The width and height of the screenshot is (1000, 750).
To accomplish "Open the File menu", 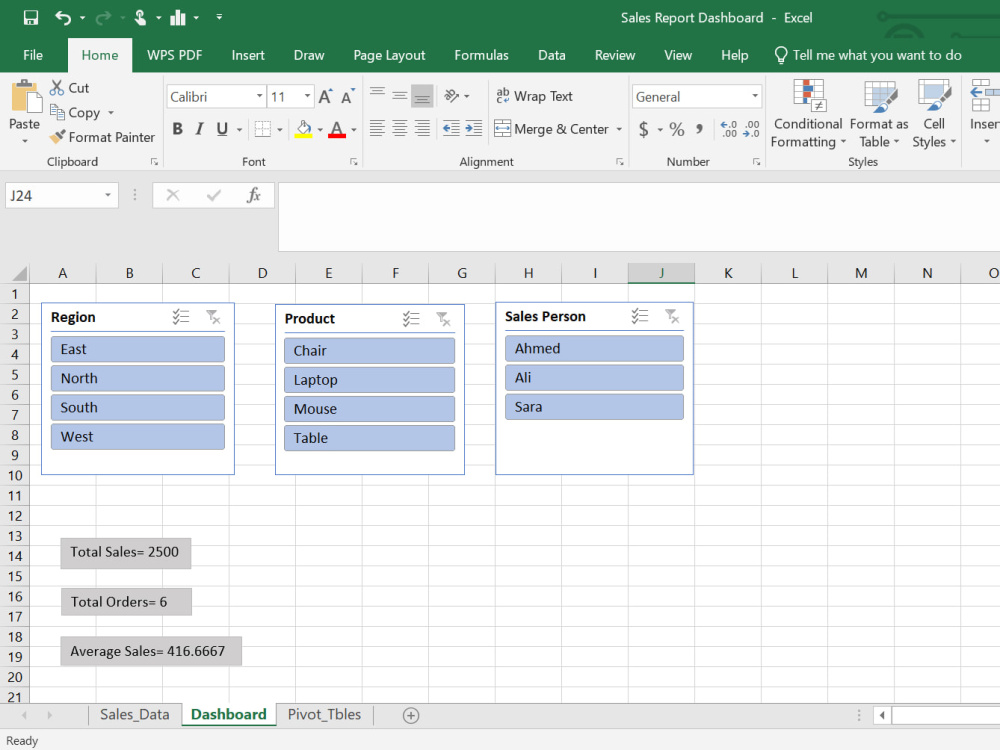I will coord(33,55).
